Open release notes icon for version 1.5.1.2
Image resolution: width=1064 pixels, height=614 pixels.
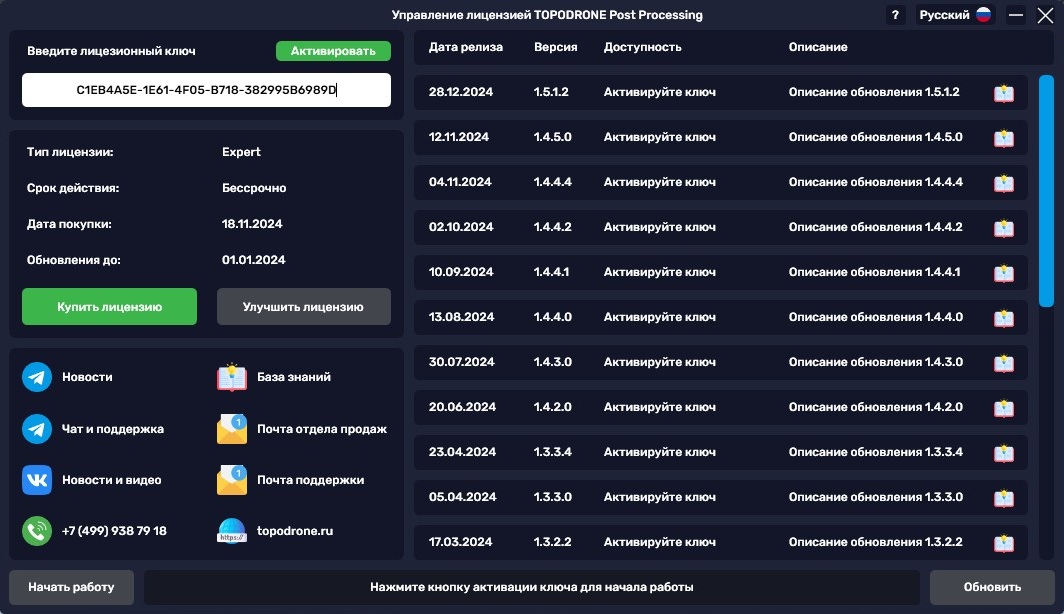[x=1004, y=93]
